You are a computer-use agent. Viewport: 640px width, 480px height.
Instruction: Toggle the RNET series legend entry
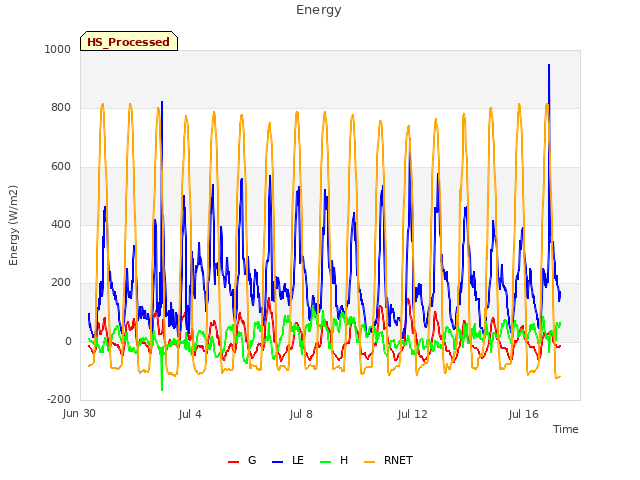(x=388, y=460)
